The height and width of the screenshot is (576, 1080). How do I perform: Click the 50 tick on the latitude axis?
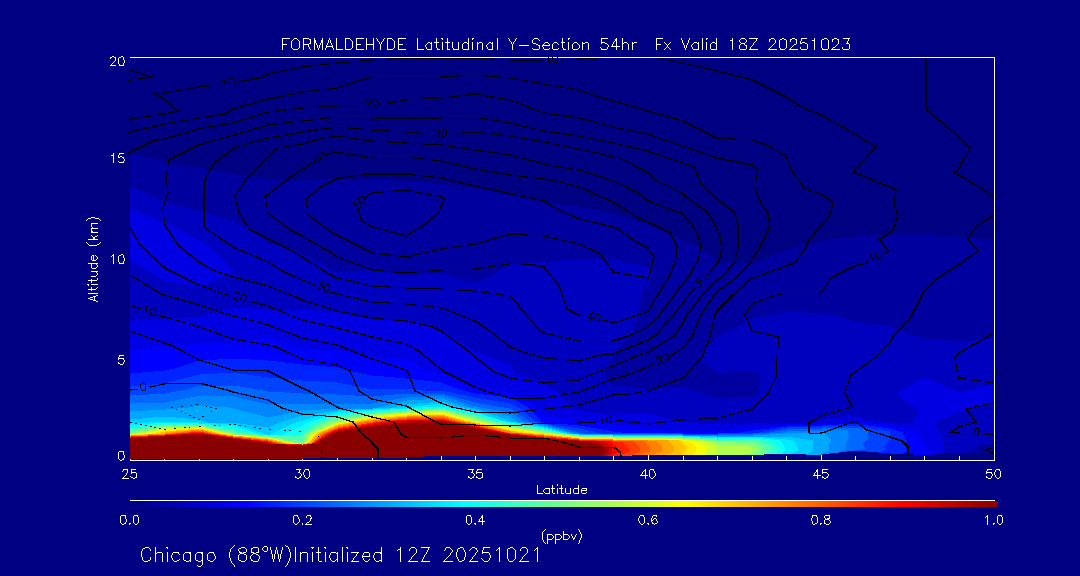click(x=993, y=472)
